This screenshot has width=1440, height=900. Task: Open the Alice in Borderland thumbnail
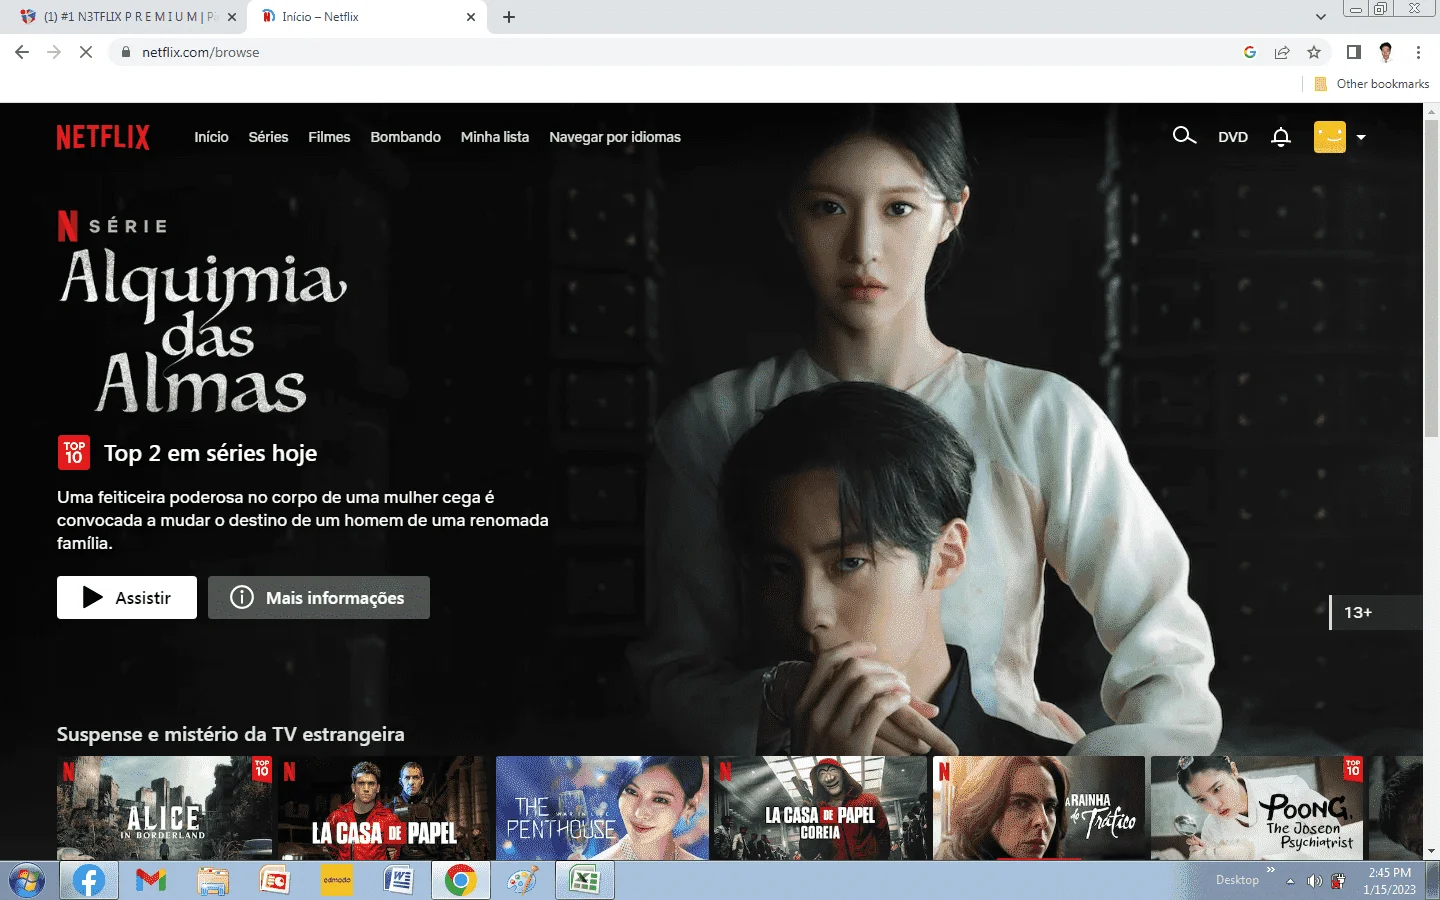(164, 808)
